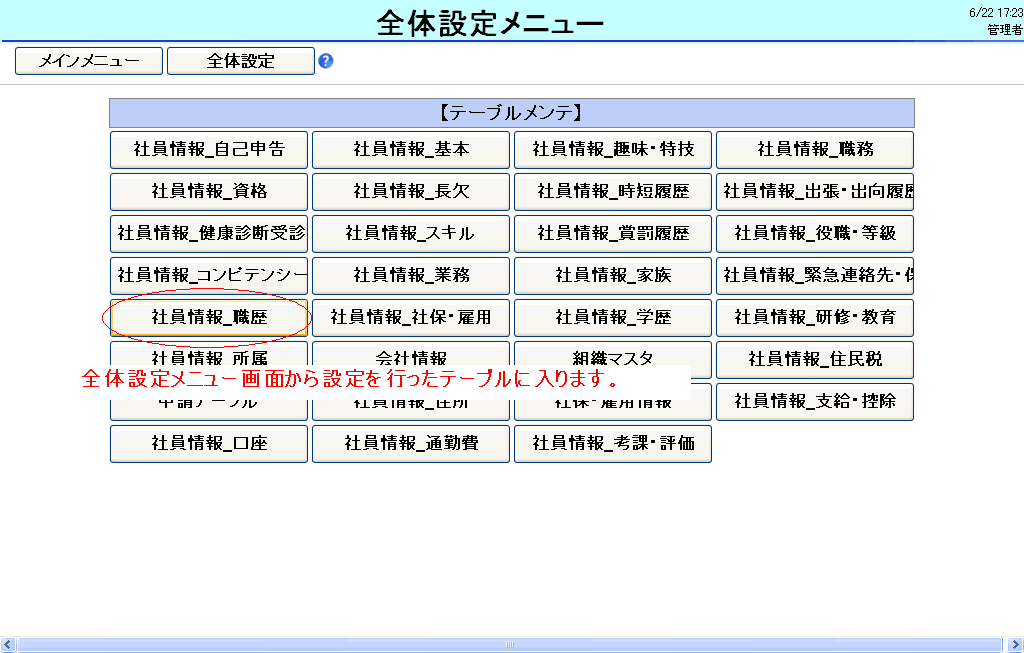This screenshot has height=653, width=1024.
Task: Select 社員情報_研修・教育 button
Action: pos(815,318)
